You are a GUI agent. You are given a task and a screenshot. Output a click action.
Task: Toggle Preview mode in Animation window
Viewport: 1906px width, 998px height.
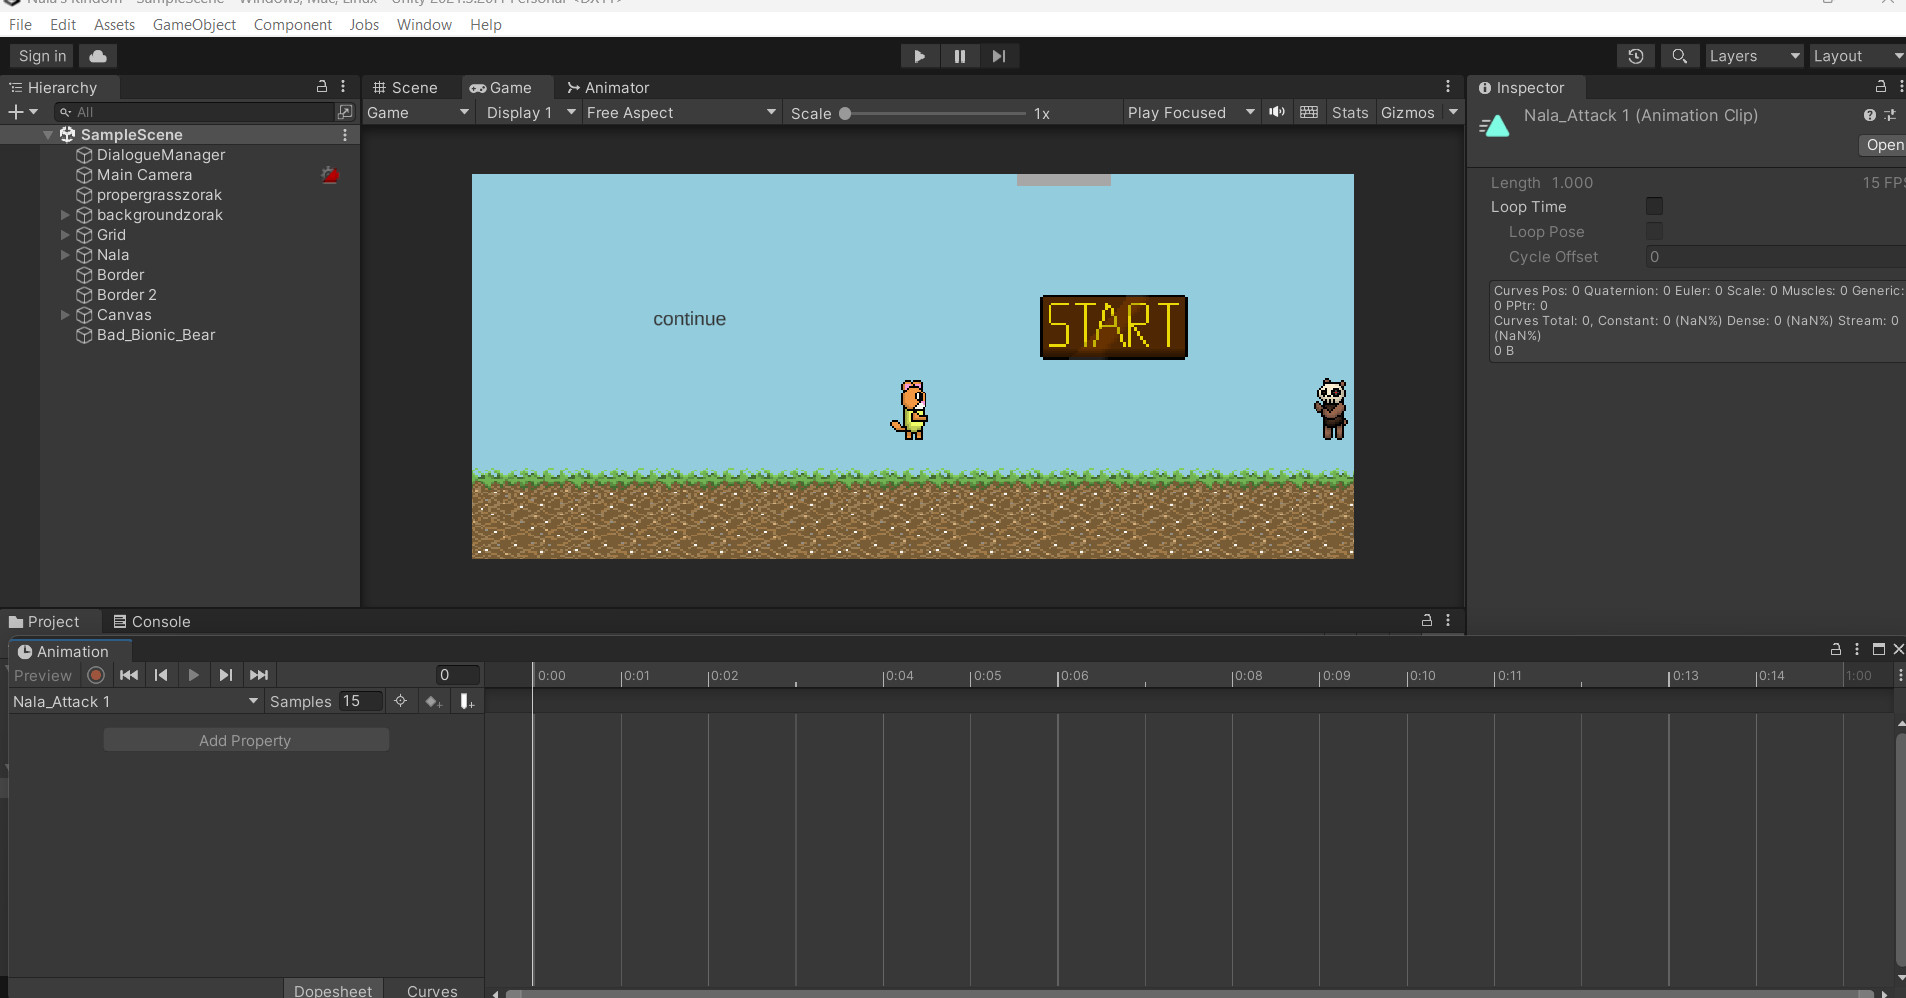point(43,676)
